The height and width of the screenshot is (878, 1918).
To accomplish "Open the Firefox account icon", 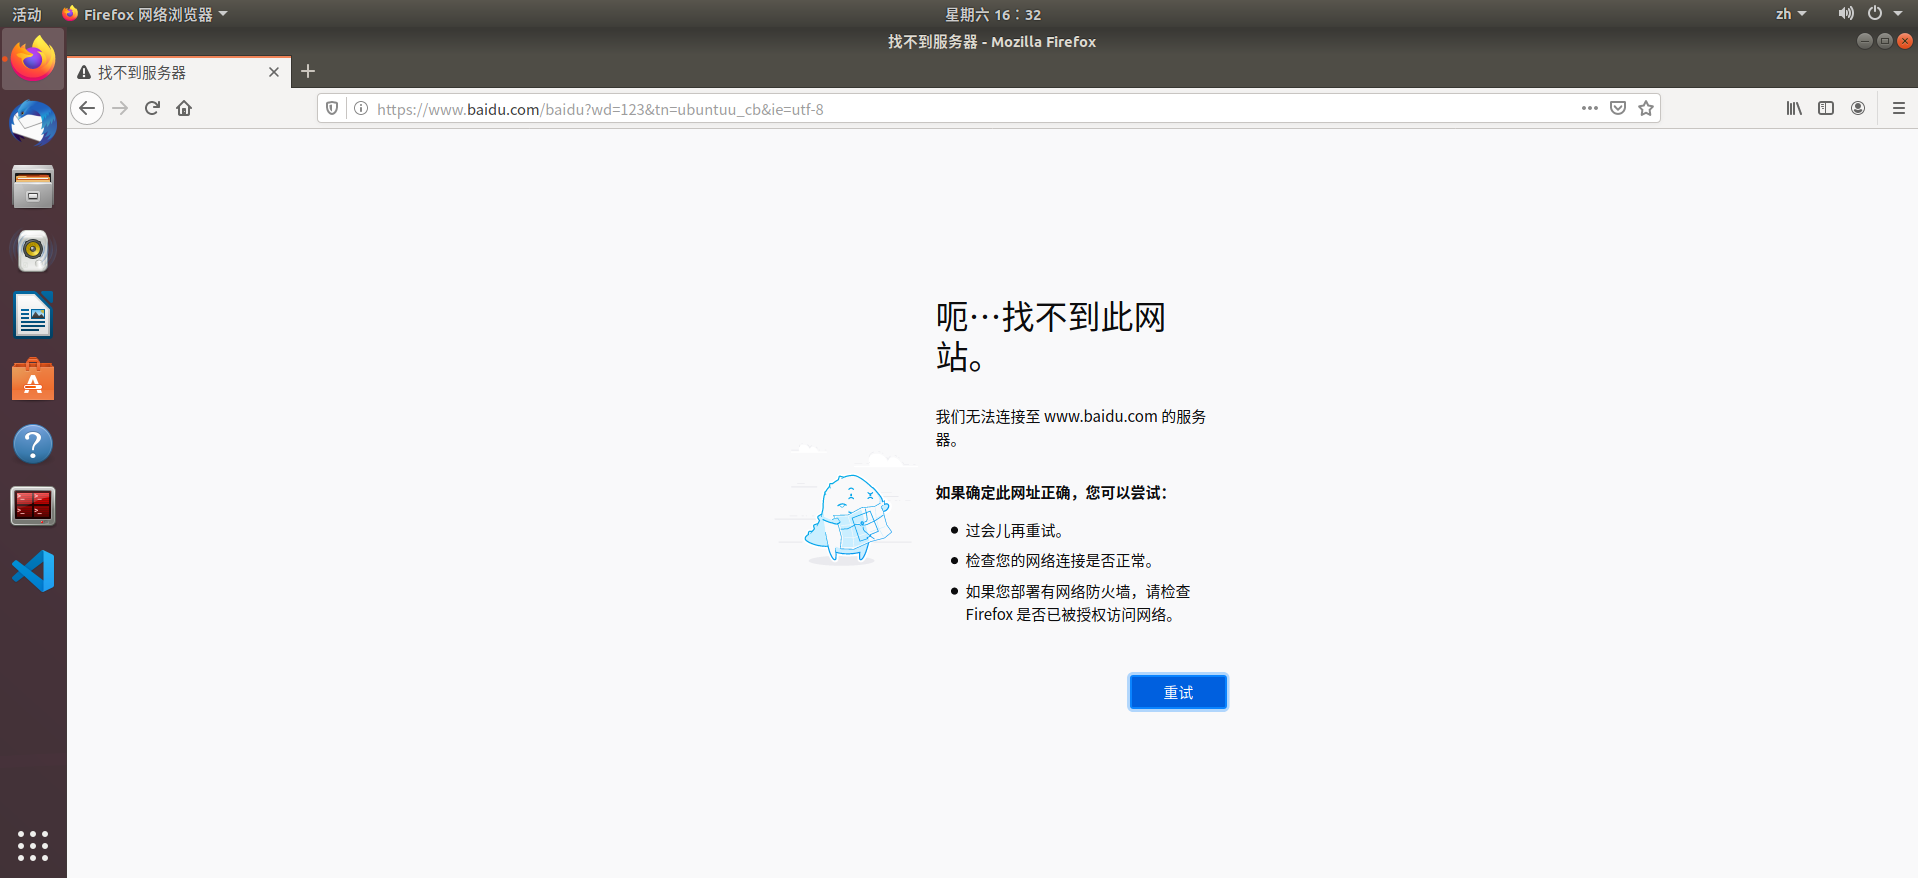I will pyautogui.click(x=1858, y=108).
